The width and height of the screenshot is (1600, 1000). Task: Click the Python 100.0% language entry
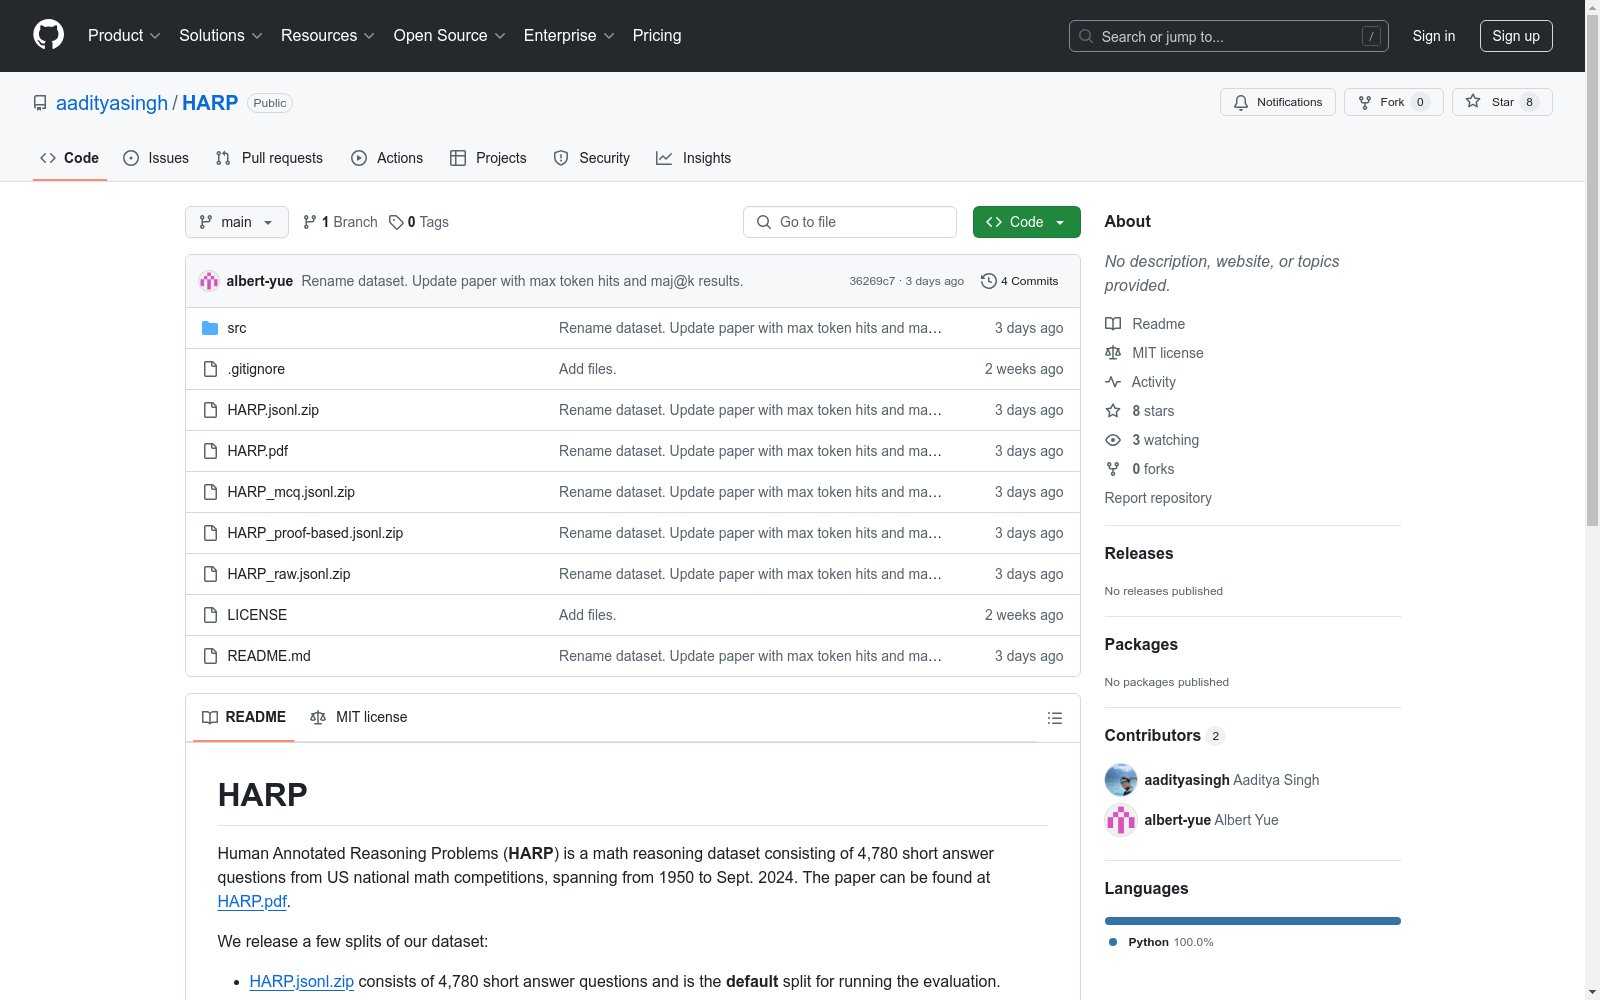(x=1161, y=942)
